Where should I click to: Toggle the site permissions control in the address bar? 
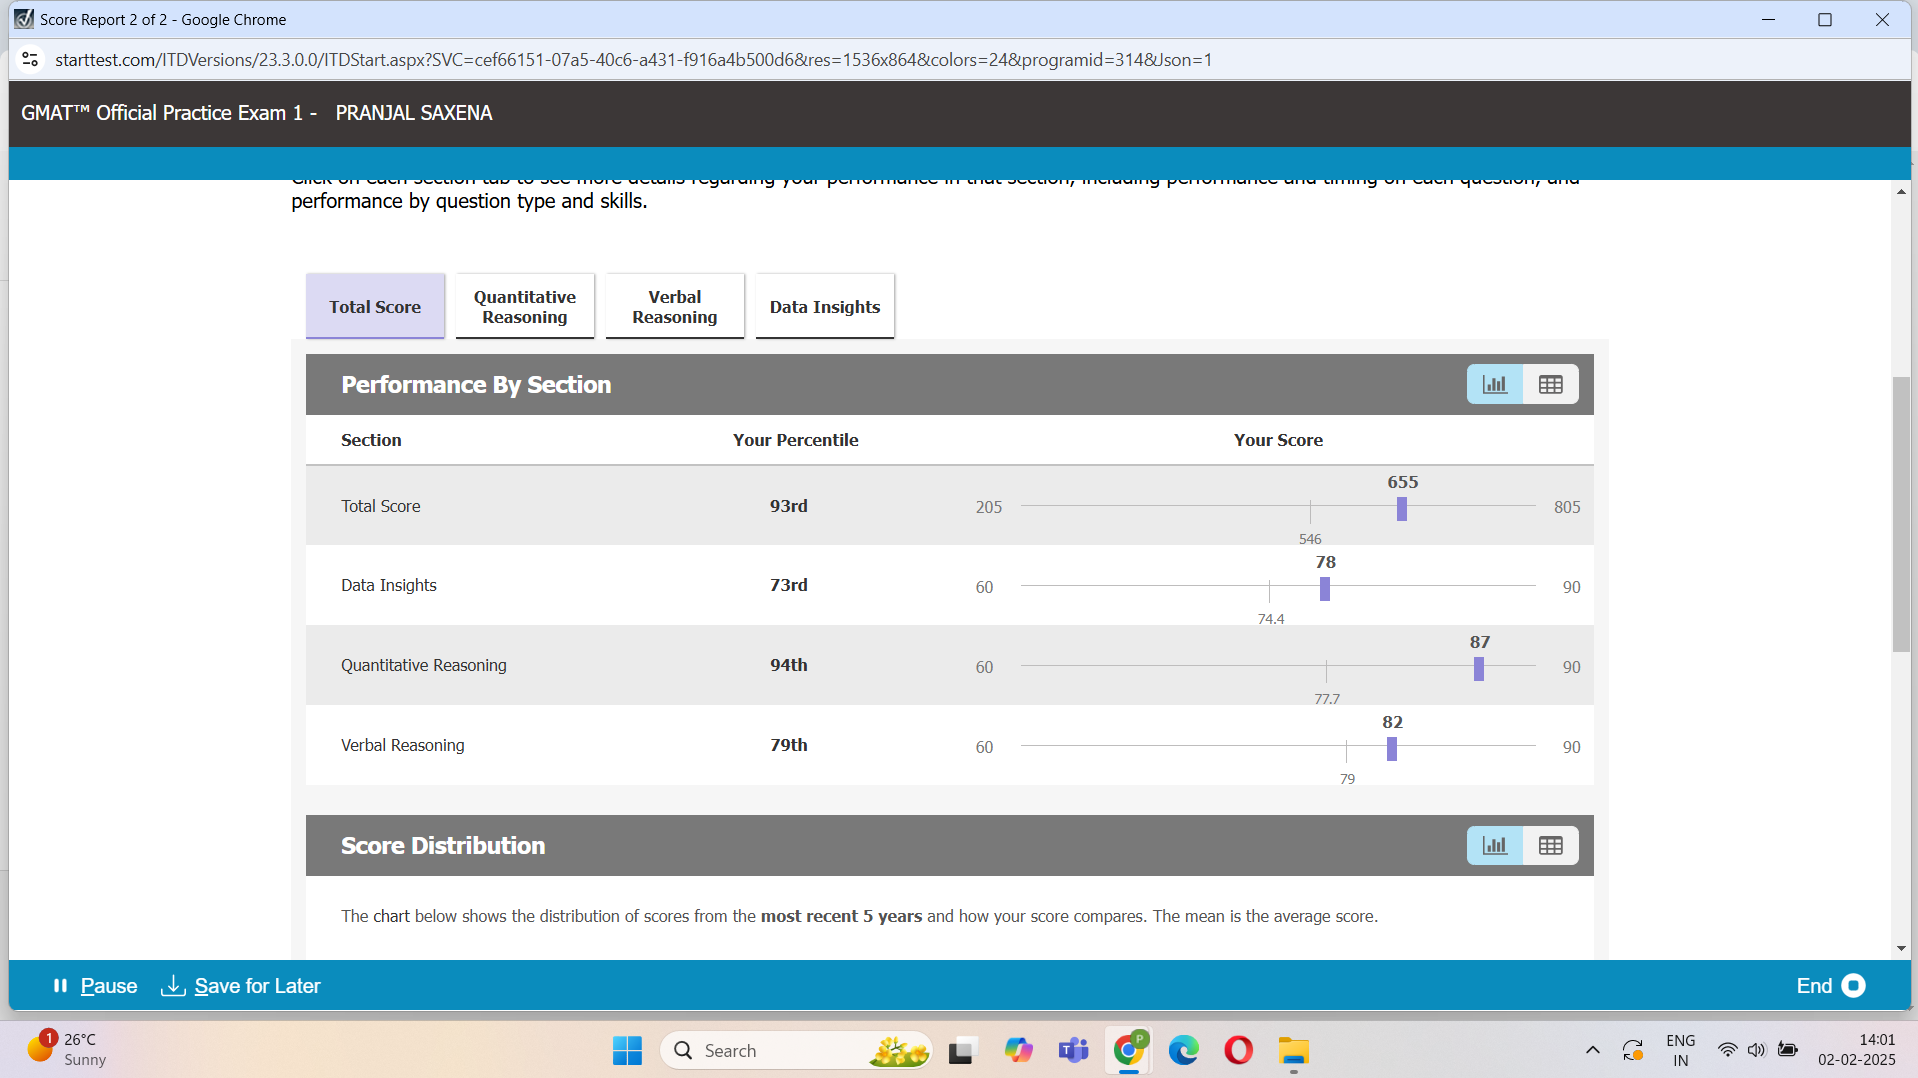[x=30, y=59]
